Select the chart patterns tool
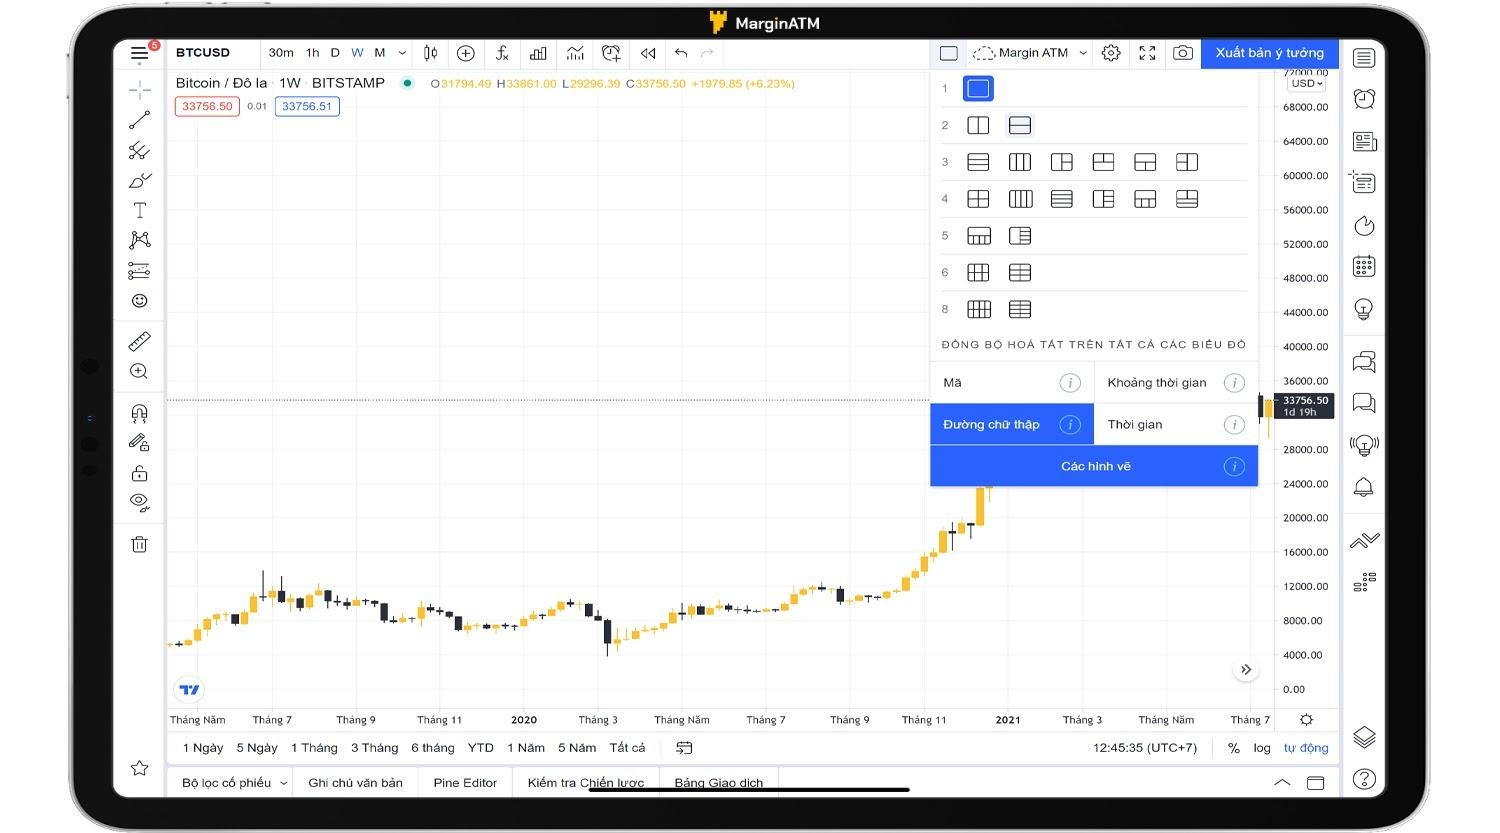Screen dimensions: 1500x833 tap(139, 240)
